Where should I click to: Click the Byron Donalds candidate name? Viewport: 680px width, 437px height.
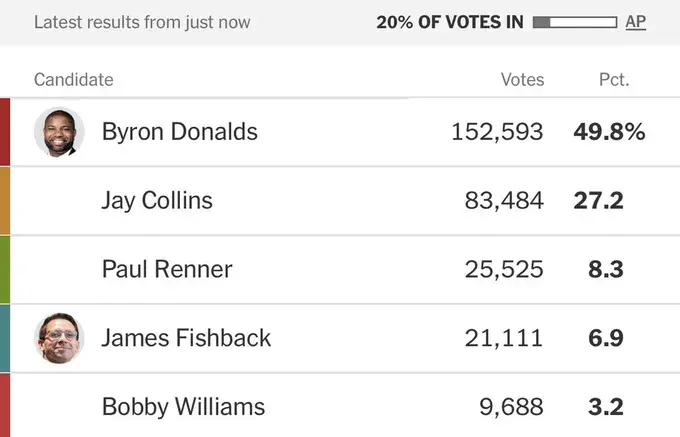pyautogui.click(x=180, y=132)
